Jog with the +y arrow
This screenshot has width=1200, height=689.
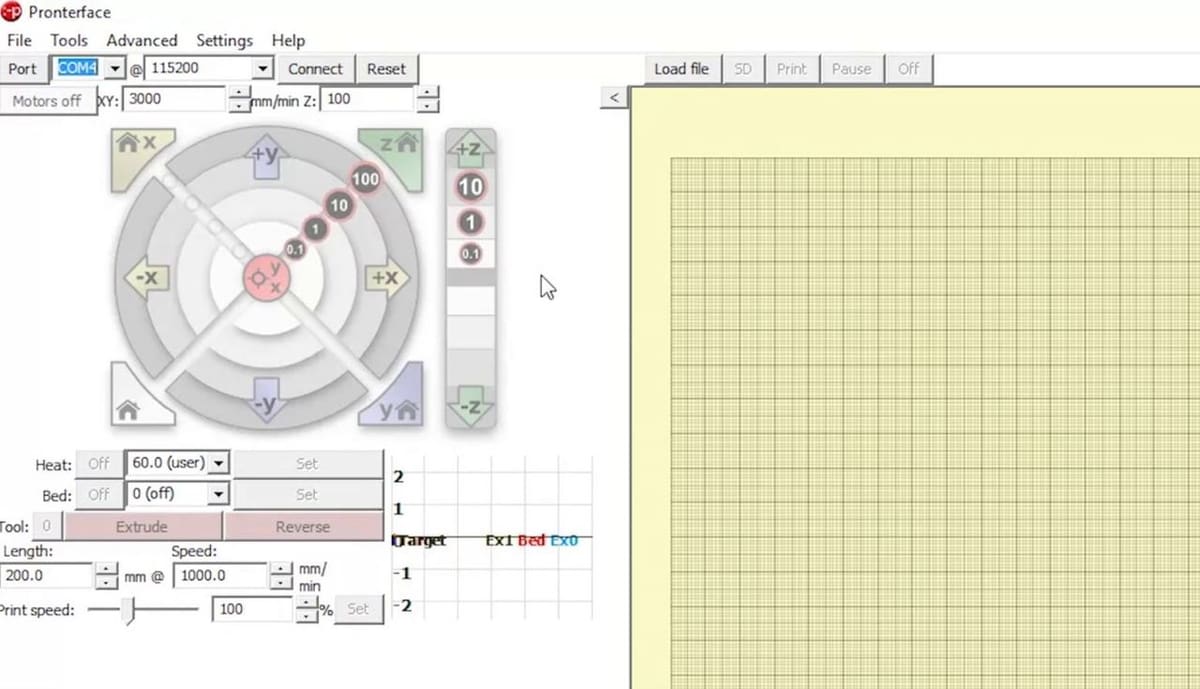[266, 157]
